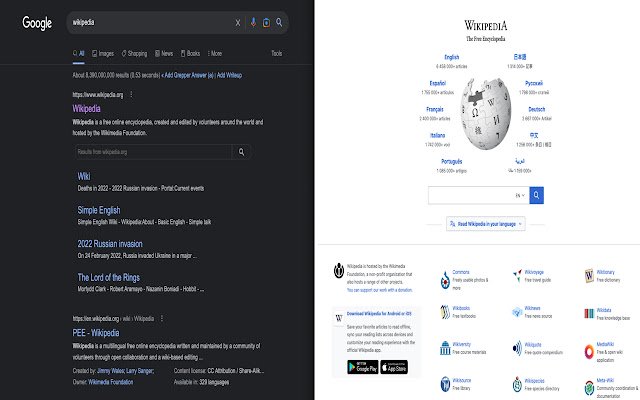Open Français Wikipedia language link

(x=435, y=109)
